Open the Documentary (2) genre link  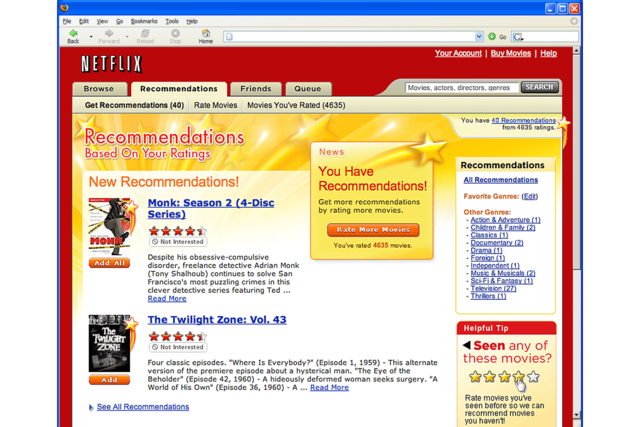tap(497, 242)
